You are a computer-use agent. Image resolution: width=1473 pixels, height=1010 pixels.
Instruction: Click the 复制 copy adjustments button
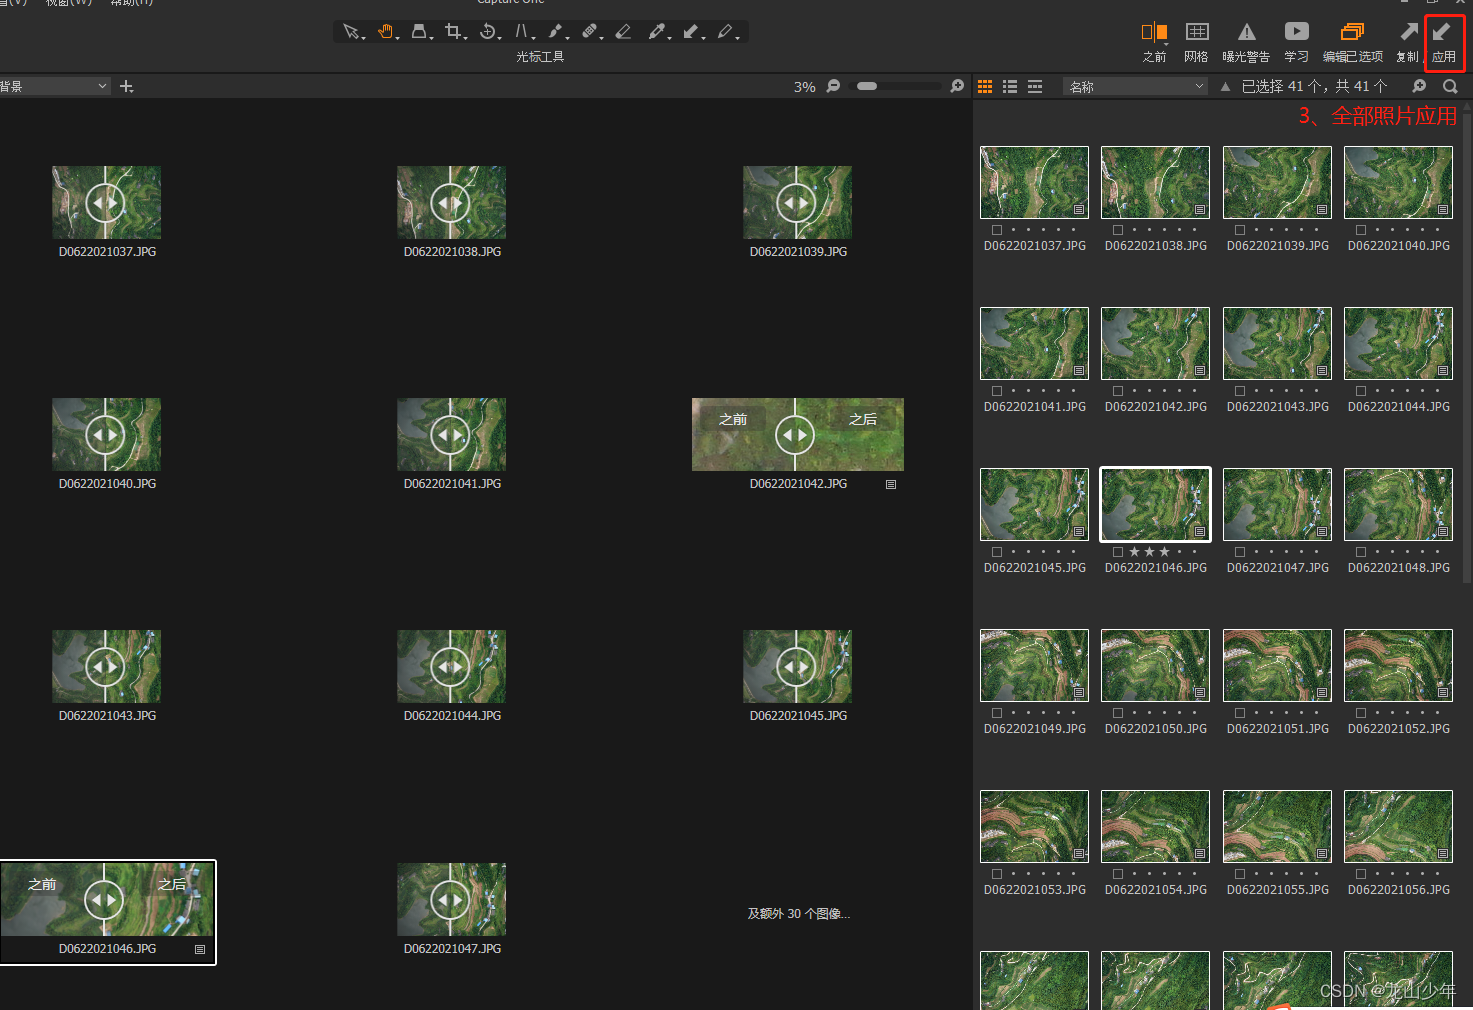pos(1407,42)
